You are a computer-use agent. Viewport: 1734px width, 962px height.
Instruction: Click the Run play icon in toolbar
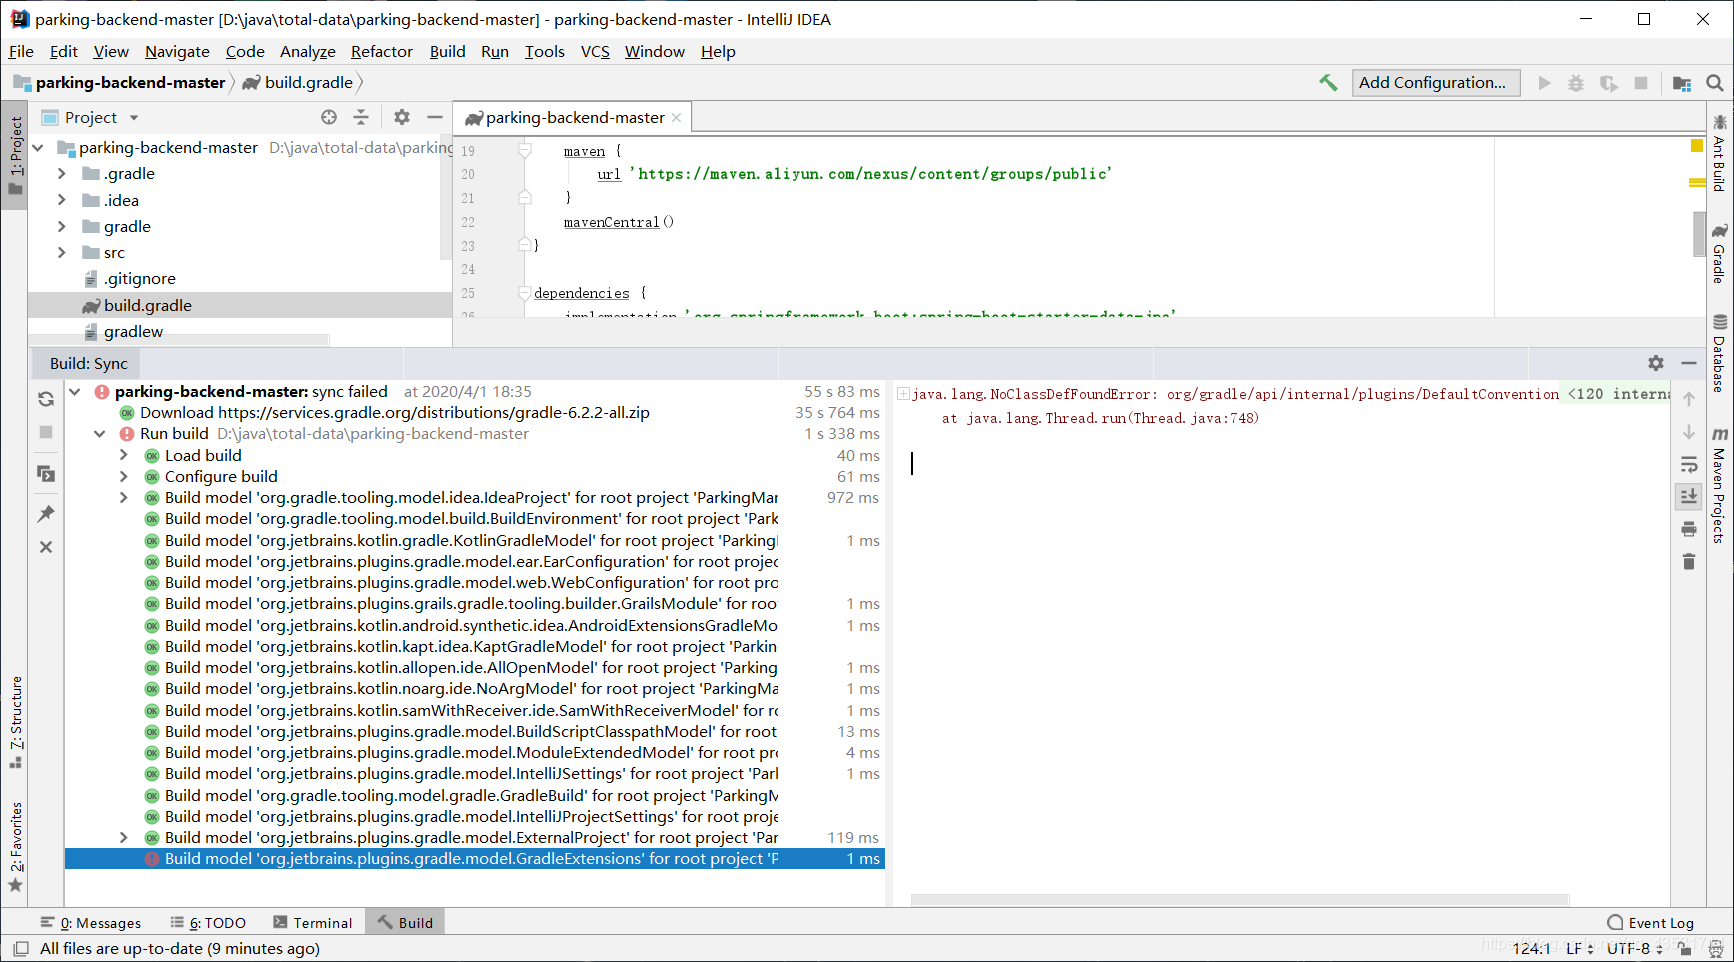tap(1544, 83)
